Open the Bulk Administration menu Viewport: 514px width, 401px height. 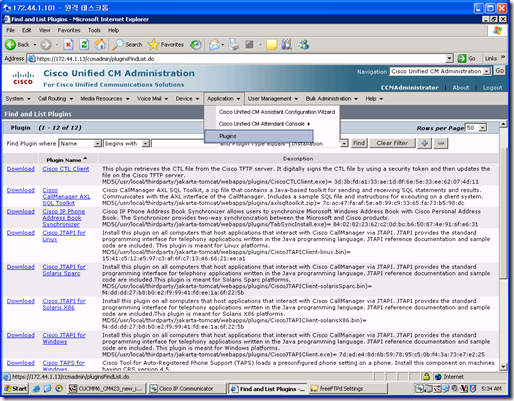pos(332,99)
